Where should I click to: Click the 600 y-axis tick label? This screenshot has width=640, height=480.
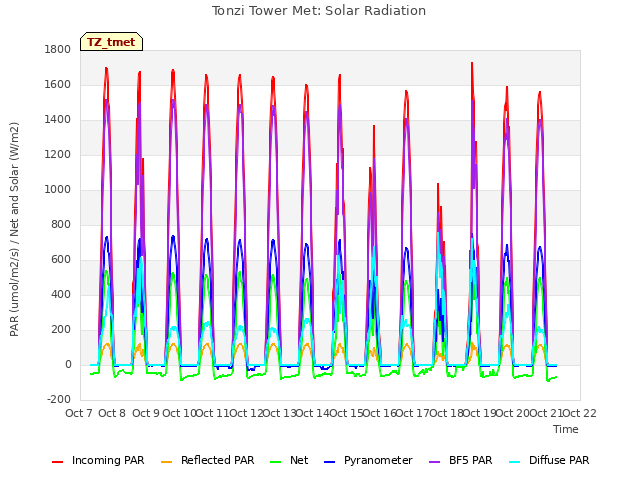61,260
